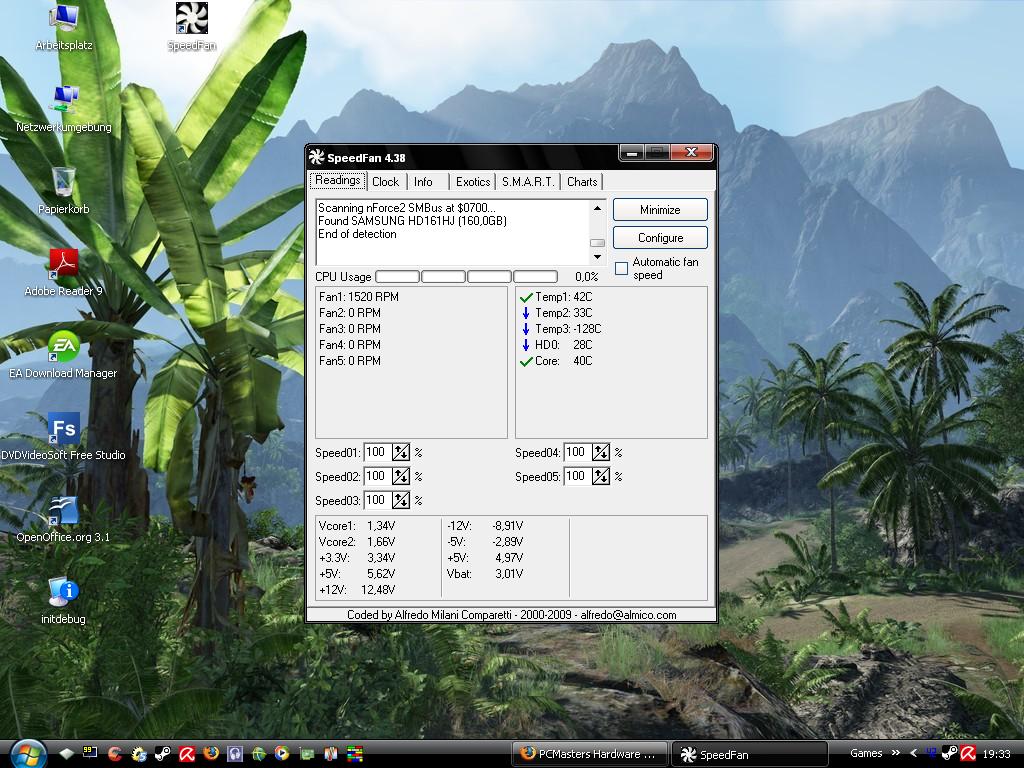Screen dimensions: 1024x768
Task: Launch Windows Media Player from quick launch
Action: tap(282, 753)
